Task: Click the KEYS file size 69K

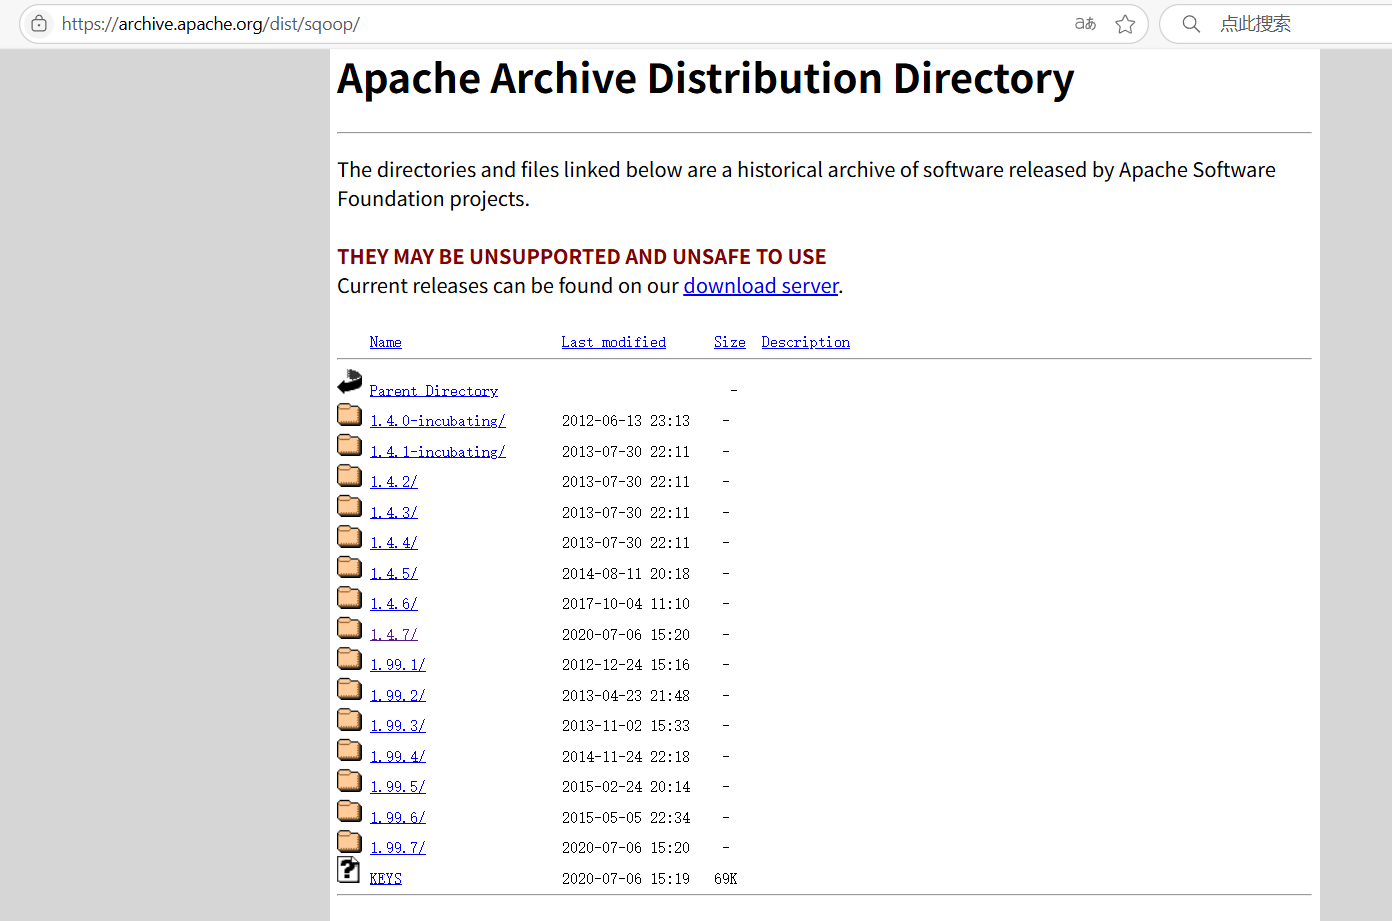Action: (x=725, y=879)
